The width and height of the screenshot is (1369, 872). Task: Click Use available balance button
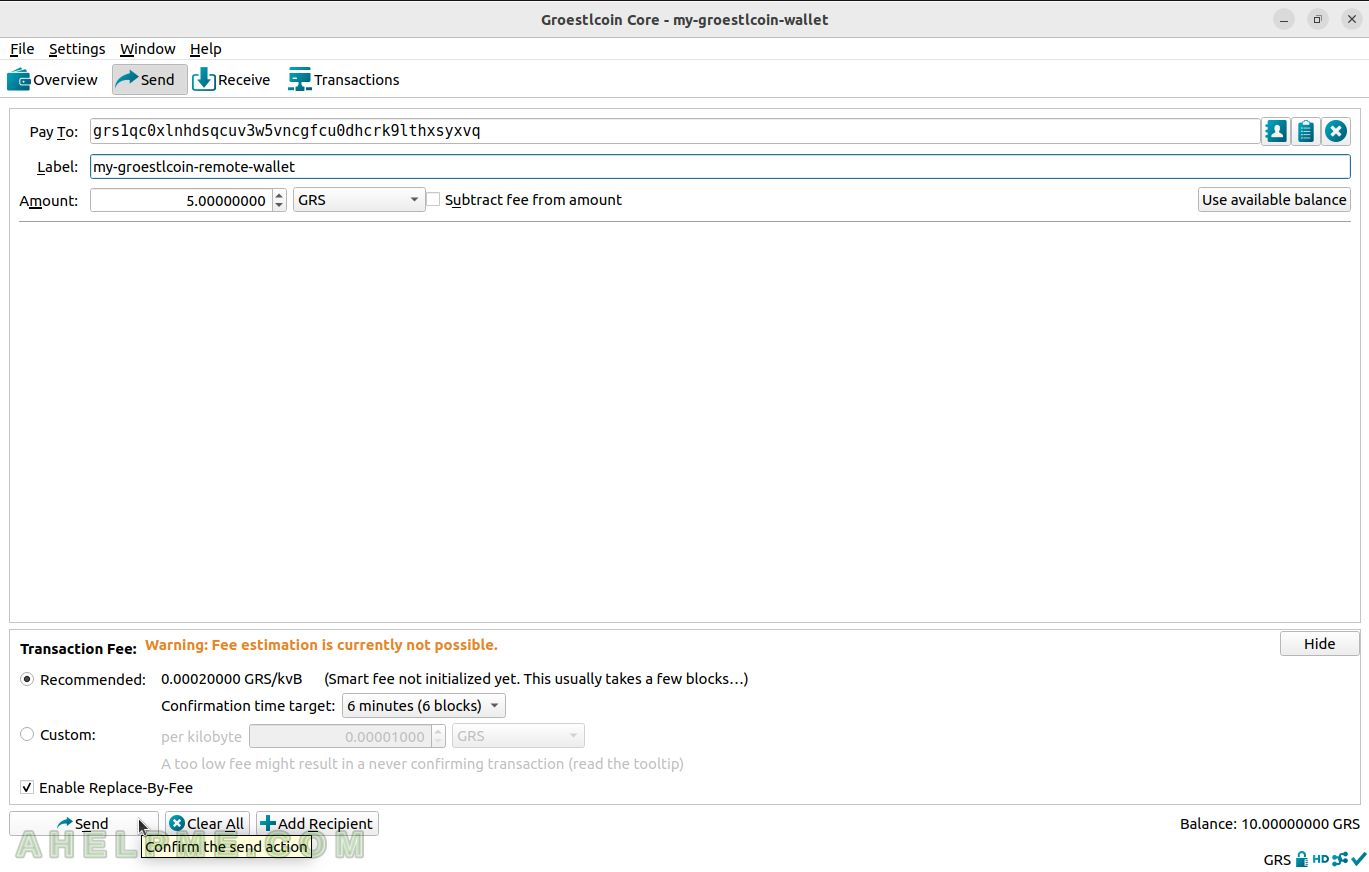click(x=1274, y=200)
